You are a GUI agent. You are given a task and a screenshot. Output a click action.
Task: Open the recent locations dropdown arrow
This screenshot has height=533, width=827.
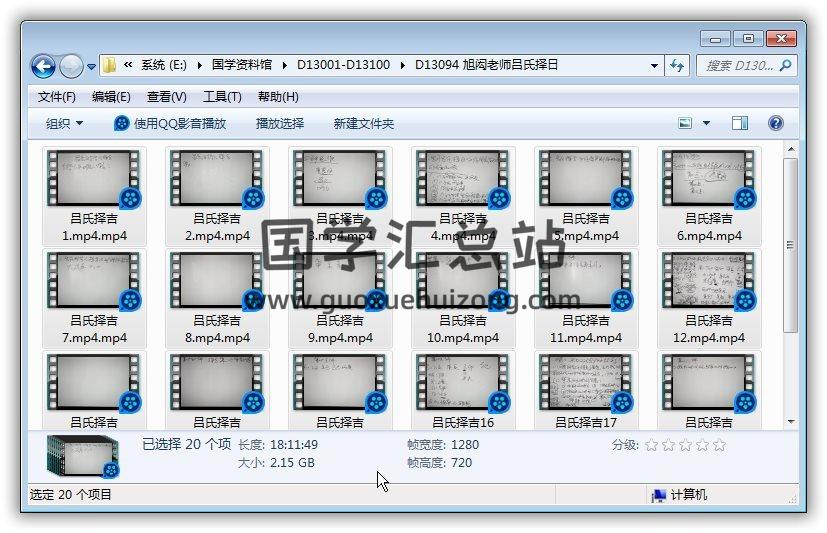(91, 67)
